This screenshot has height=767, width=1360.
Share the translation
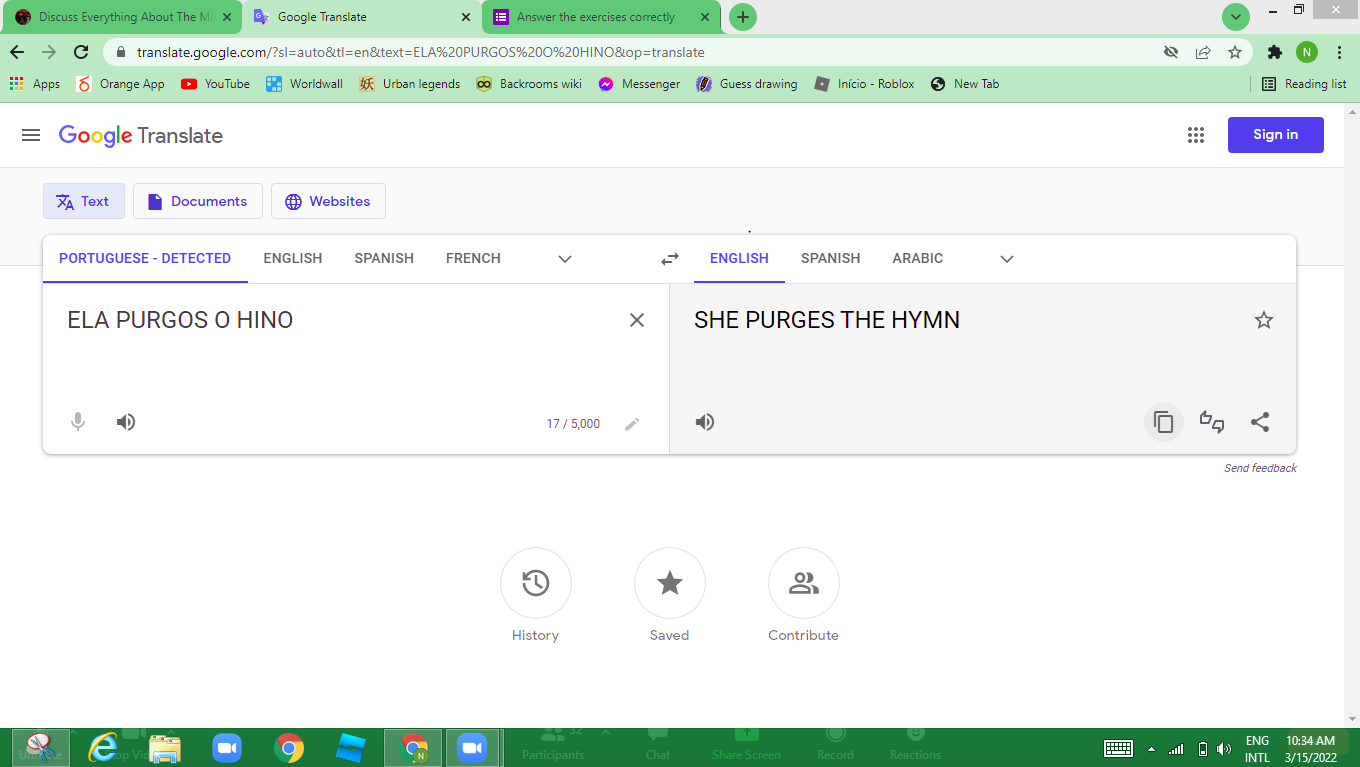[1260, 422]
